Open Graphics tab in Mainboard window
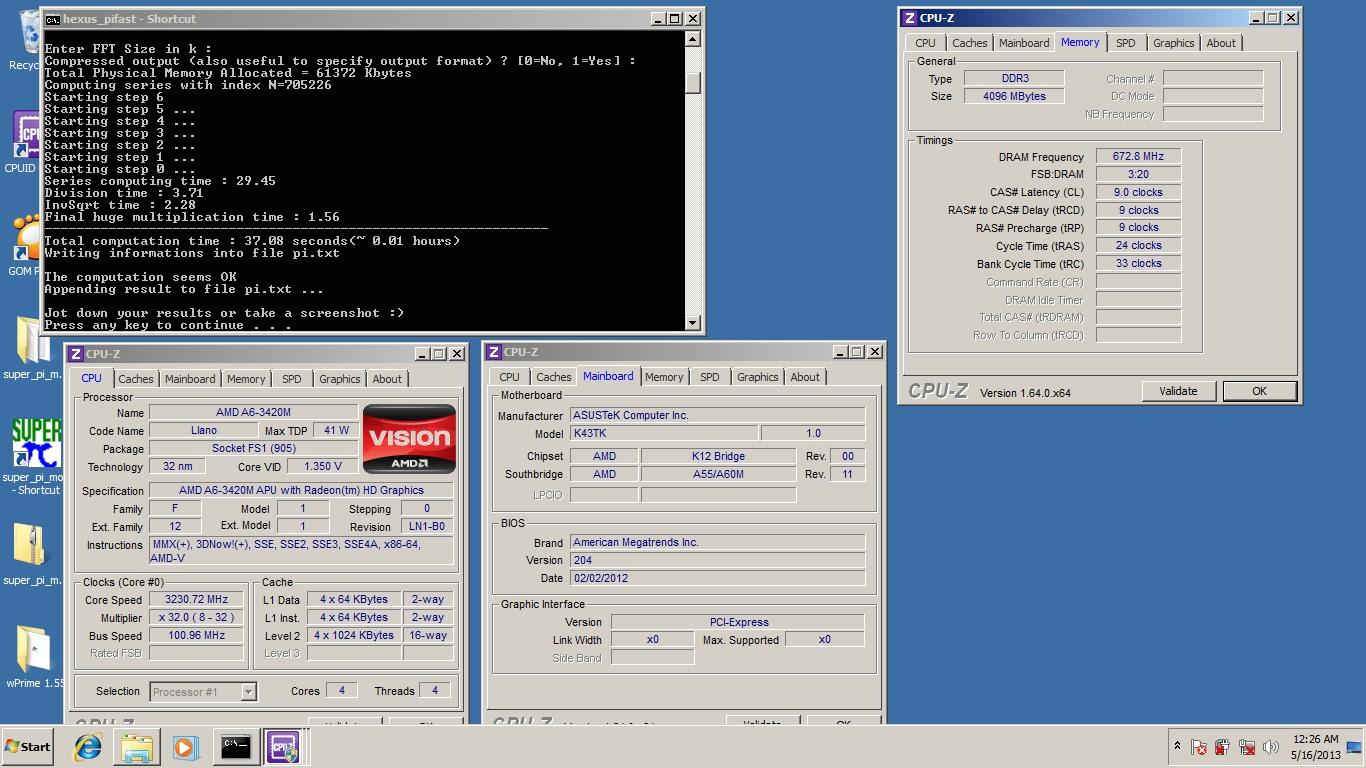This screenshot has width=1366, height=768. [x=757, y=377]
